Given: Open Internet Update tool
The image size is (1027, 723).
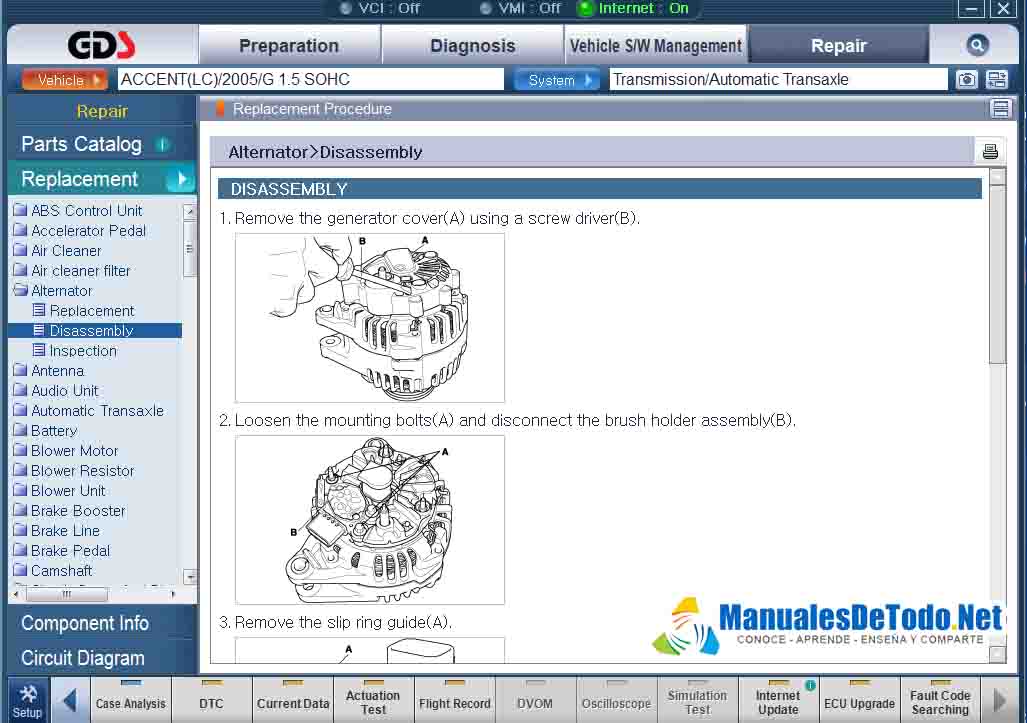Looking at the screenshot, I should (x=778, y=701).
